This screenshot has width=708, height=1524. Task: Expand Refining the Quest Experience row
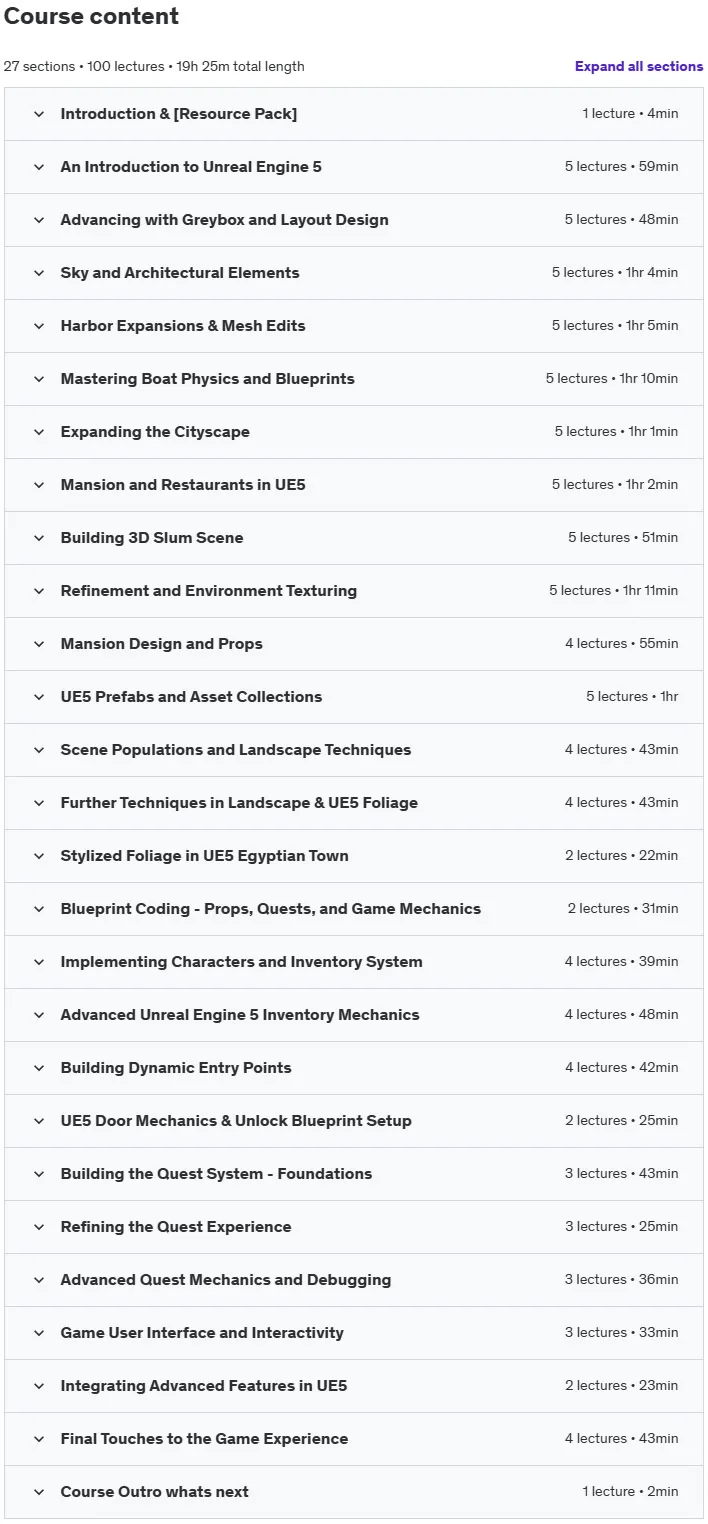pos(354,1227)
